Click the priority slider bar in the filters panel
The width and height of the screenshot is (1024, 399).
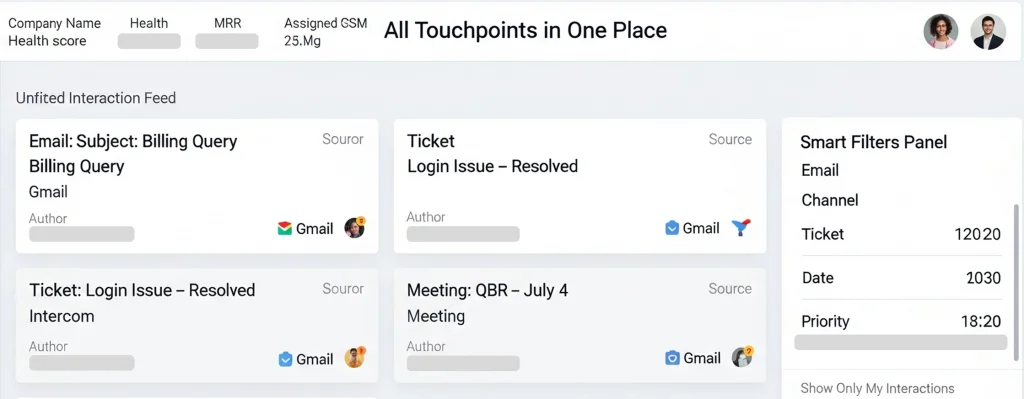901,343
